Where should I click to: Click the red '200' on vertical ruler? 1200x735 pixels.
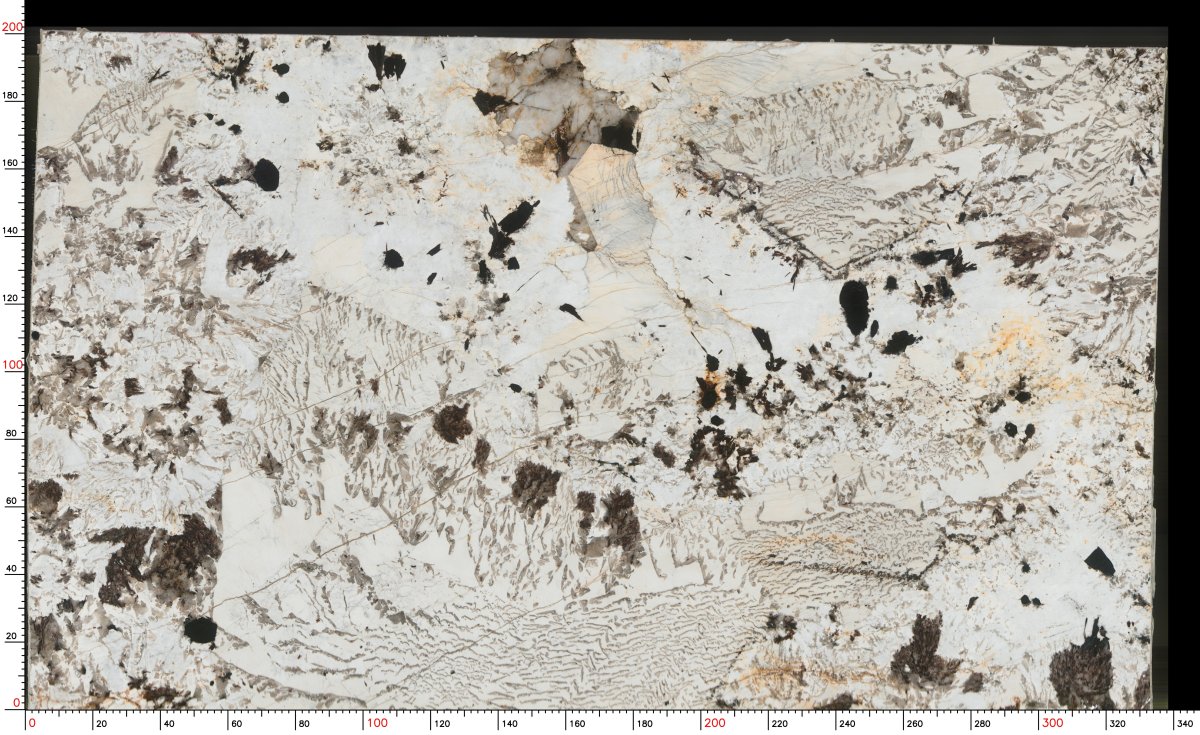[x=13, y=28]
